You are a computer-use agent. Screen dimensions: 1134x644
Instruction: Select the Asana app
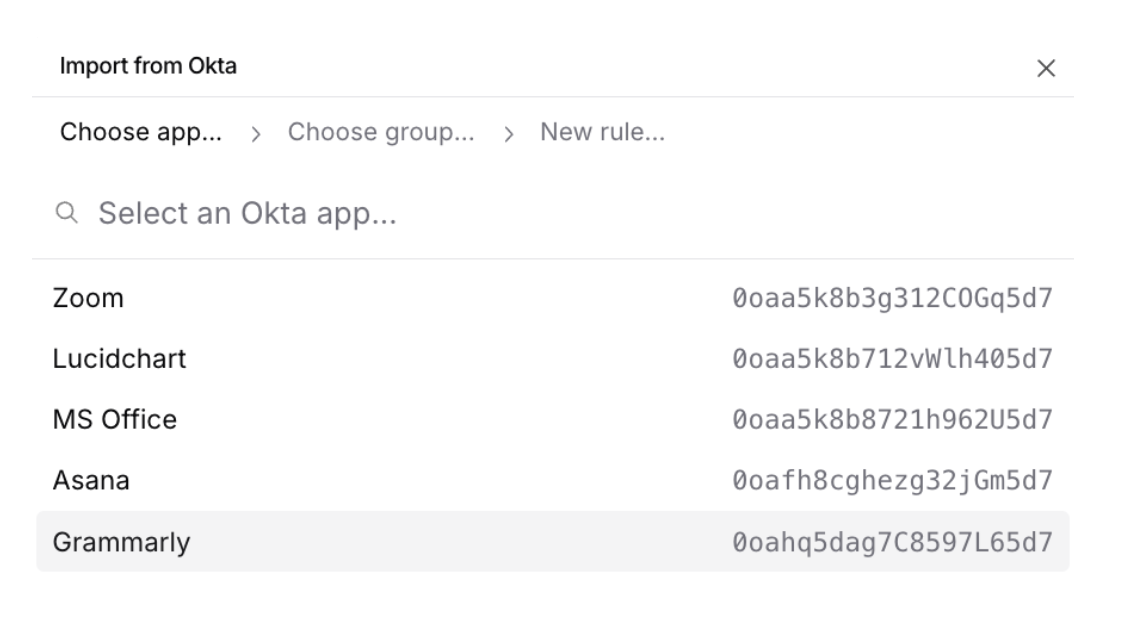(x=553, y=480)
